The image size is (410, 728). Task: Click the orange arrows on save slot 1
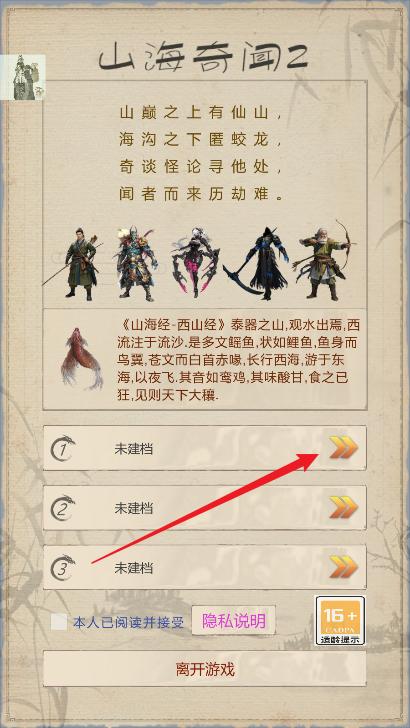(x=344, y=448)
